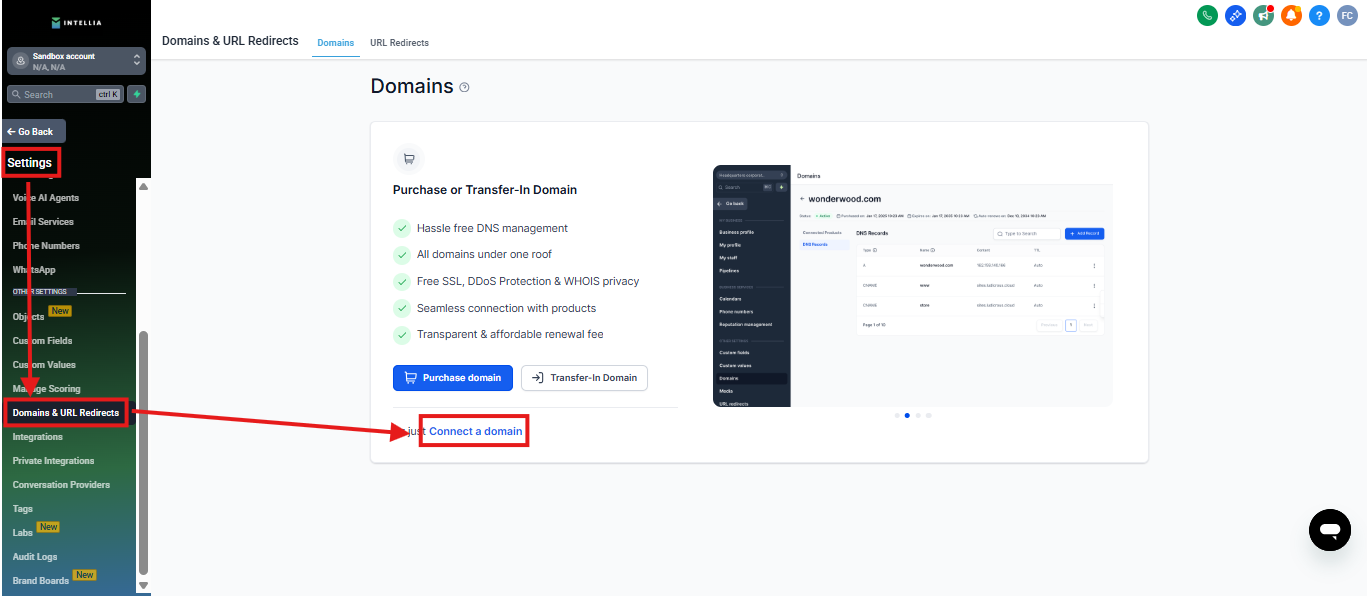Click the Purchase domain button
This screenshot has width=1367, height=596.
tap(452, 378)
